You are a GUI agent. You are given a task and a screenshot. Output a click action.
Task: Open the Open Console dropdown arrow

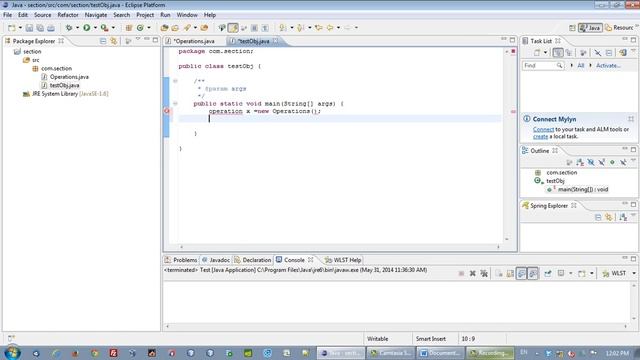click(591, 273)
